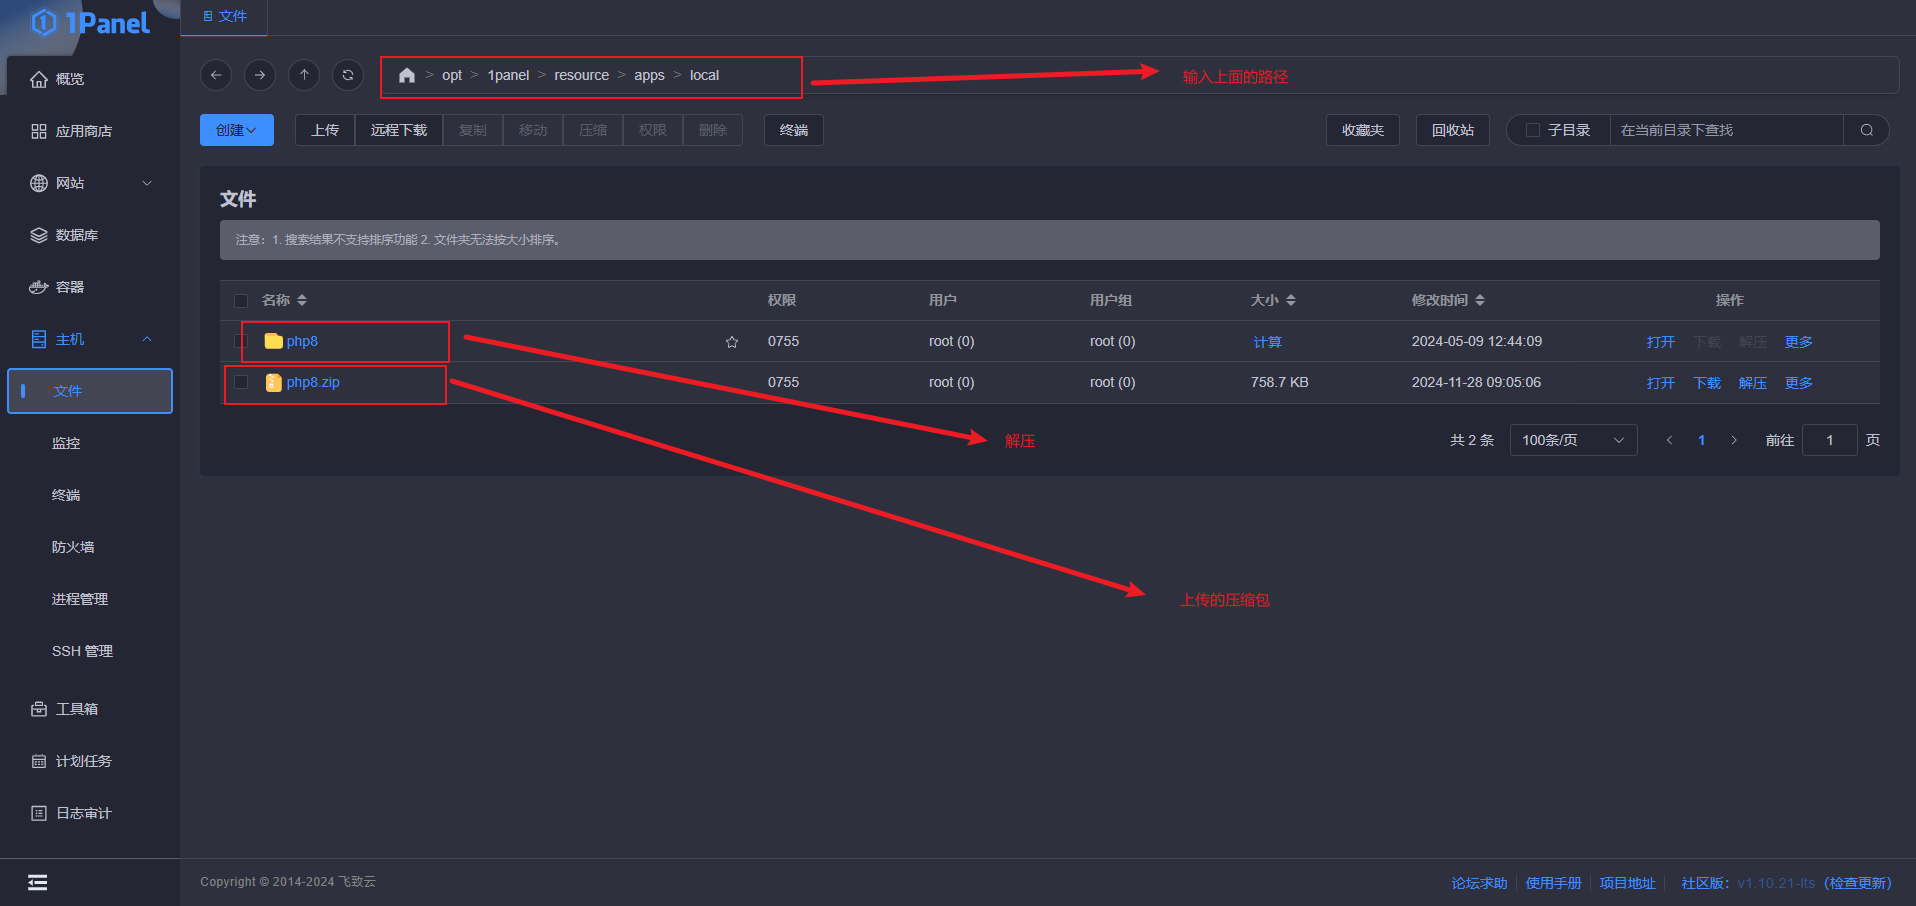Navigate to apps in breadcrumb path
This screenshot has width=1916, height=906.
649,75
